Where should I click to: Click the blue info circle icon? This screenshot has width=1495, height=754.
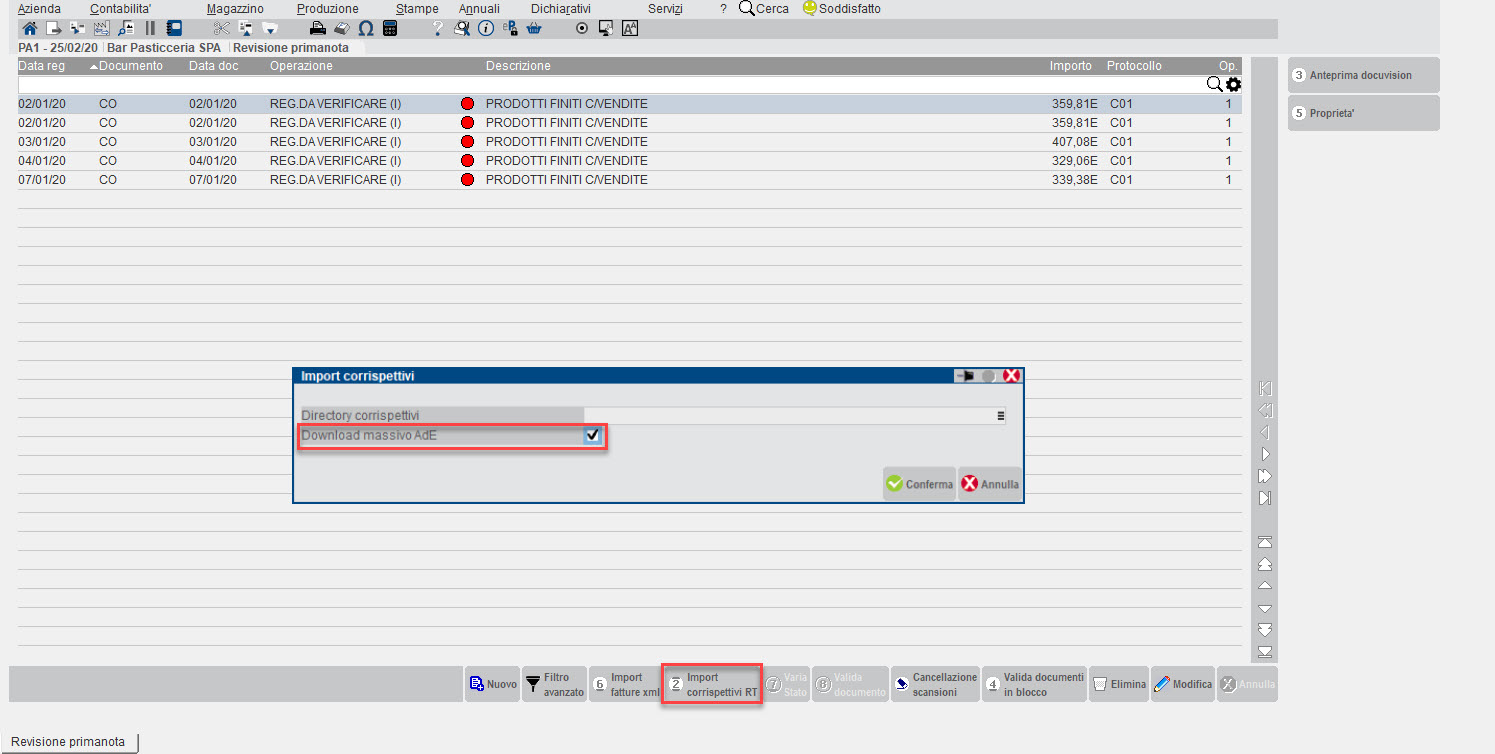(x=486, y=28)
